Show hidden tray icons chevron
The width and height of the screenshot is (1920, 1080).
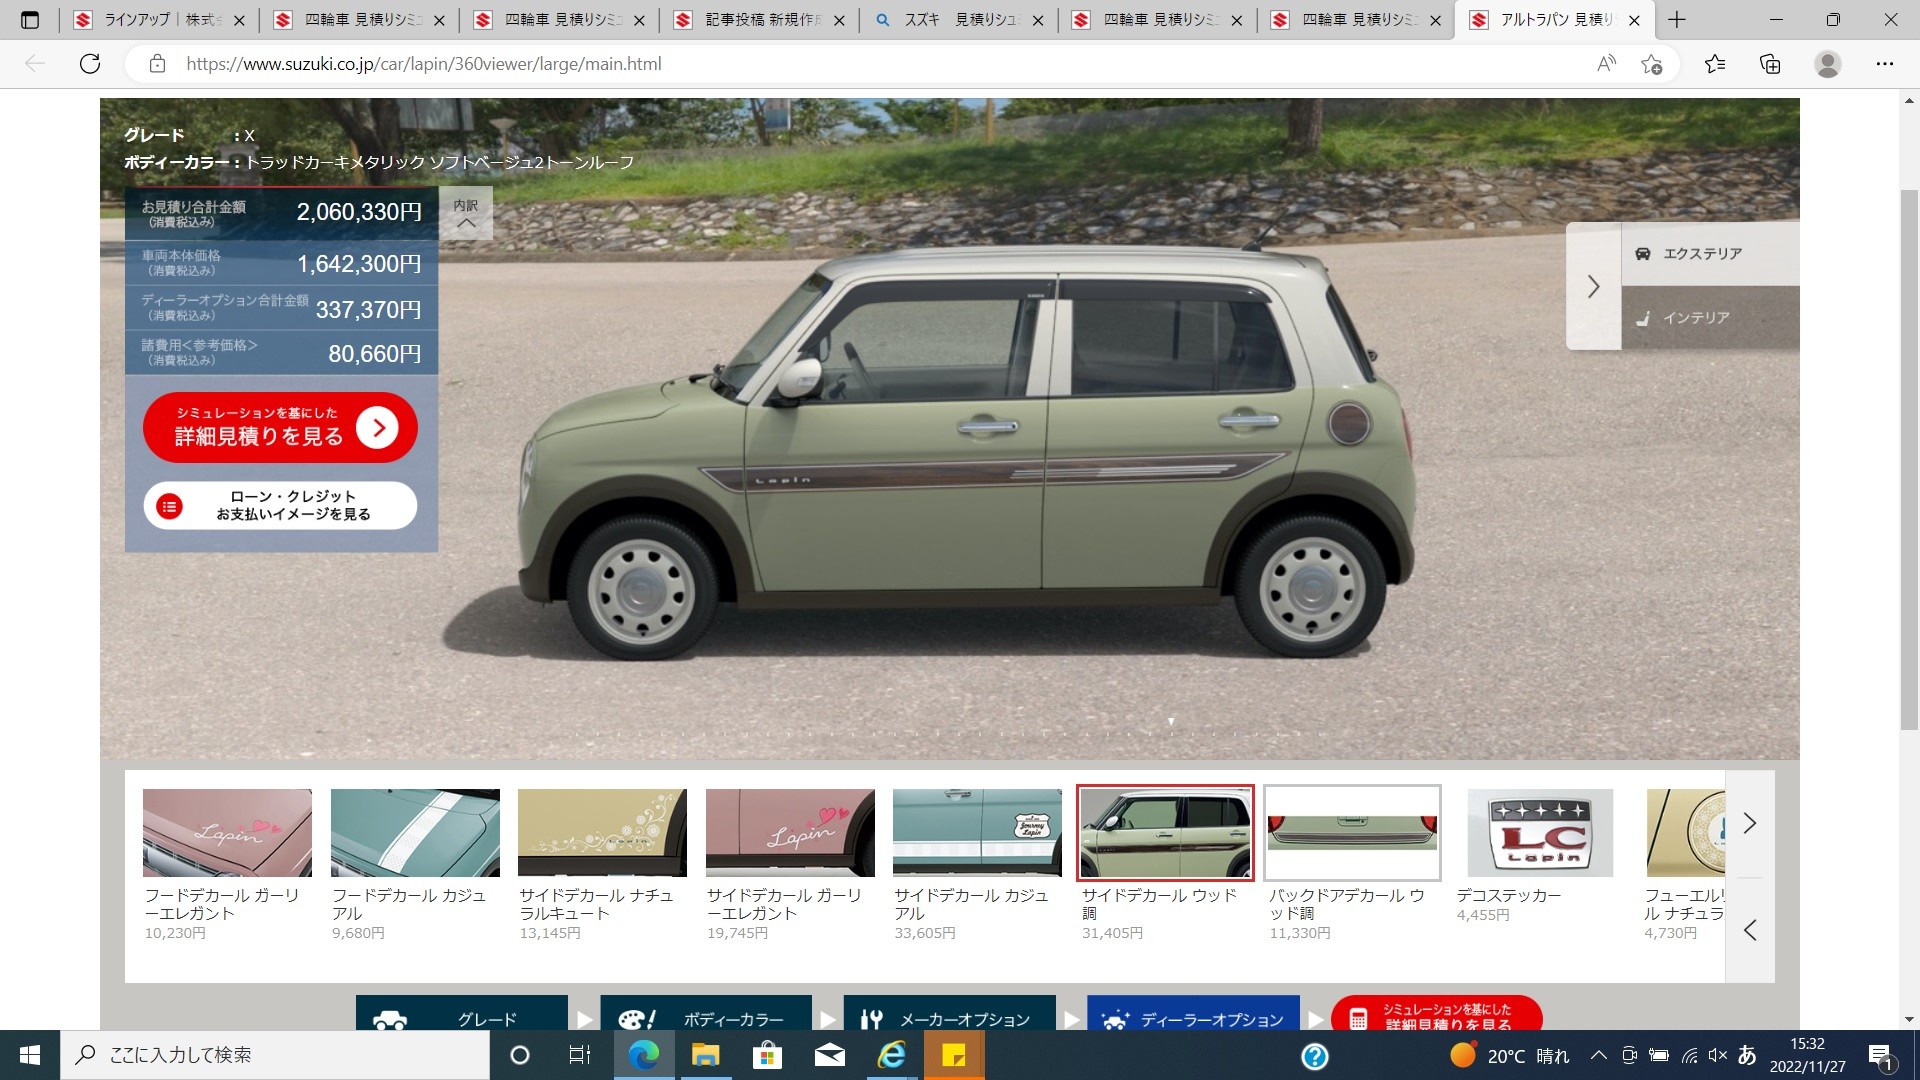coord(1598,1055)
